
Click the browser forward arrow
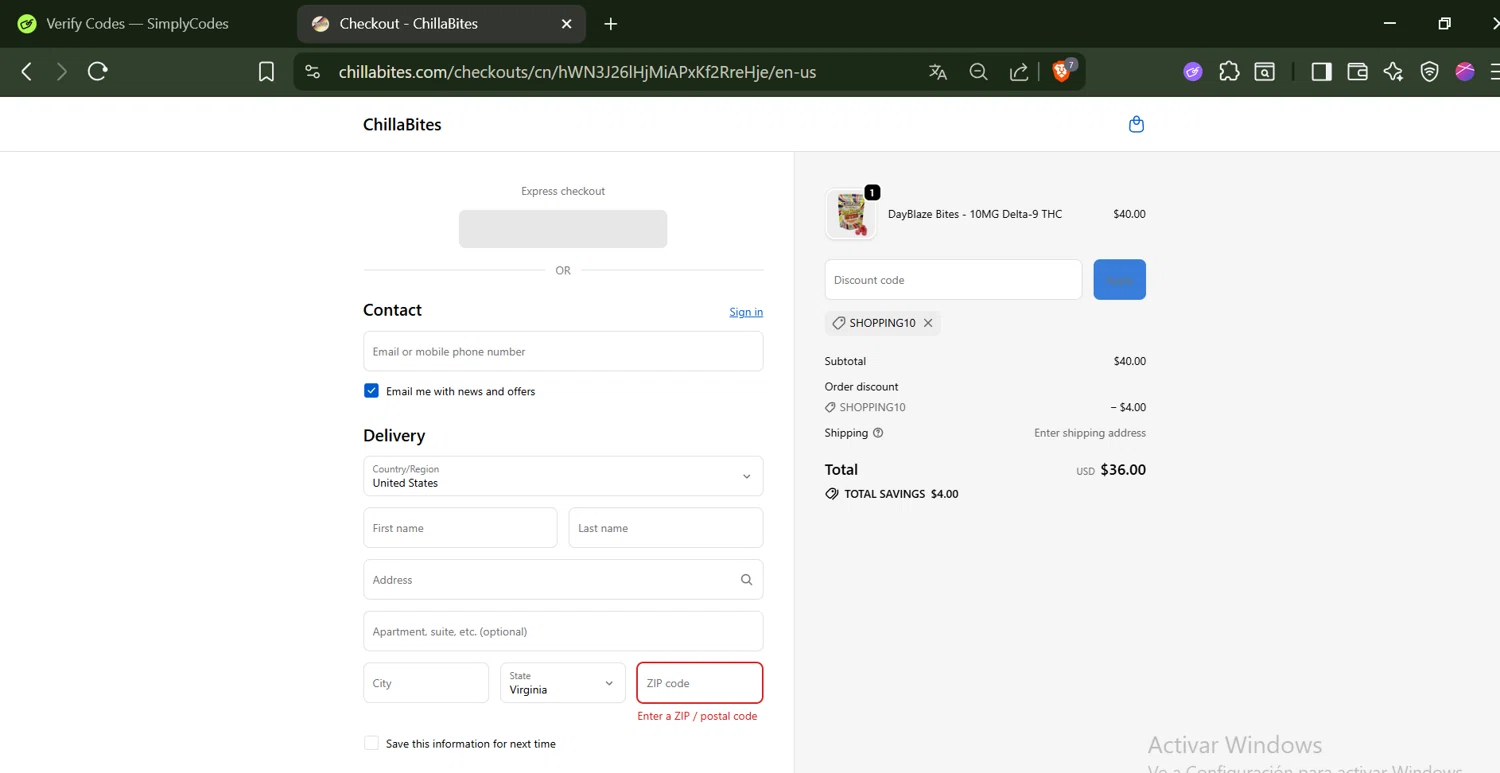(x=62, y=71)
